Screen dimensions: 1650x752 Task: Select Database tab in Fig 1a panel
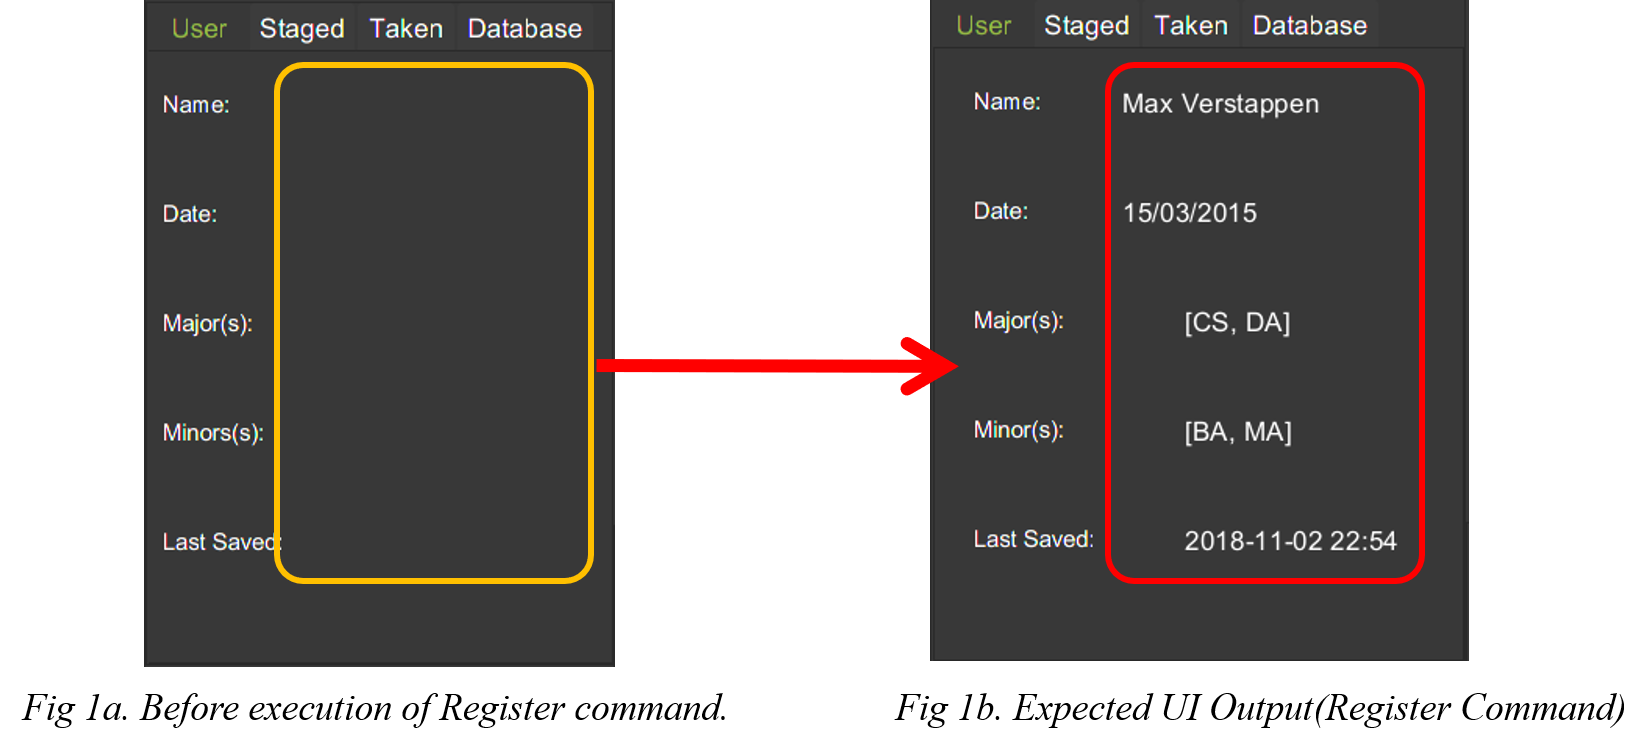coord(525,29)
